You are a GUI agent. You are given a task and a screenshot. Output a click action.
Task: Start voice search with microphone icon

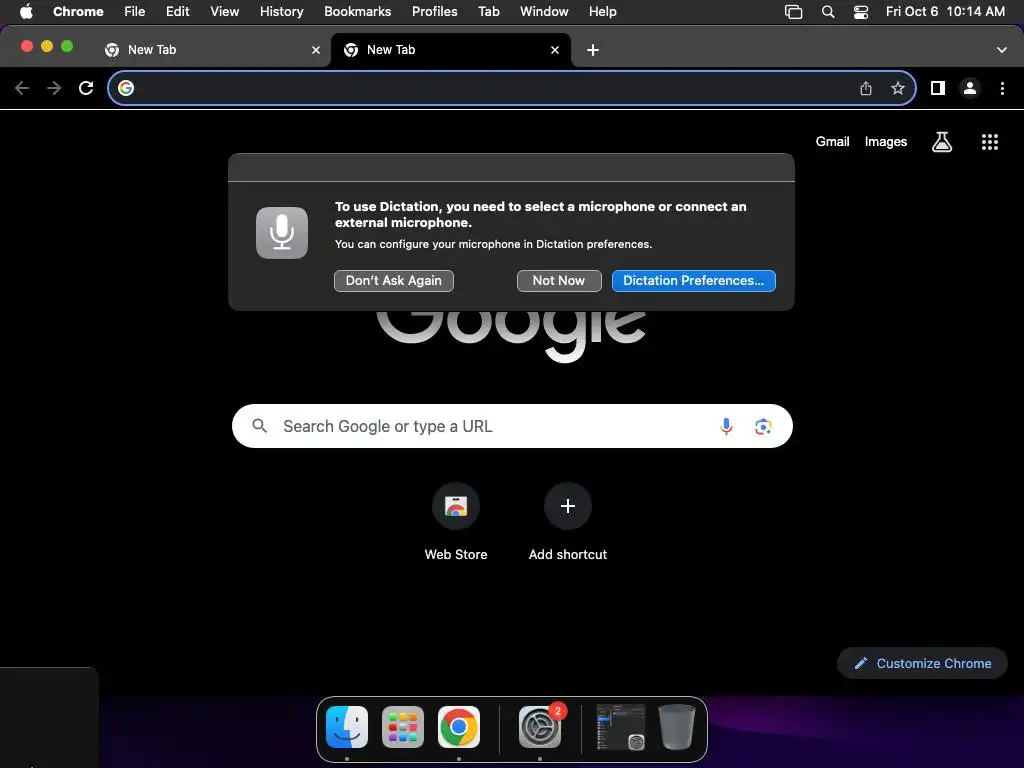(726, 426)
